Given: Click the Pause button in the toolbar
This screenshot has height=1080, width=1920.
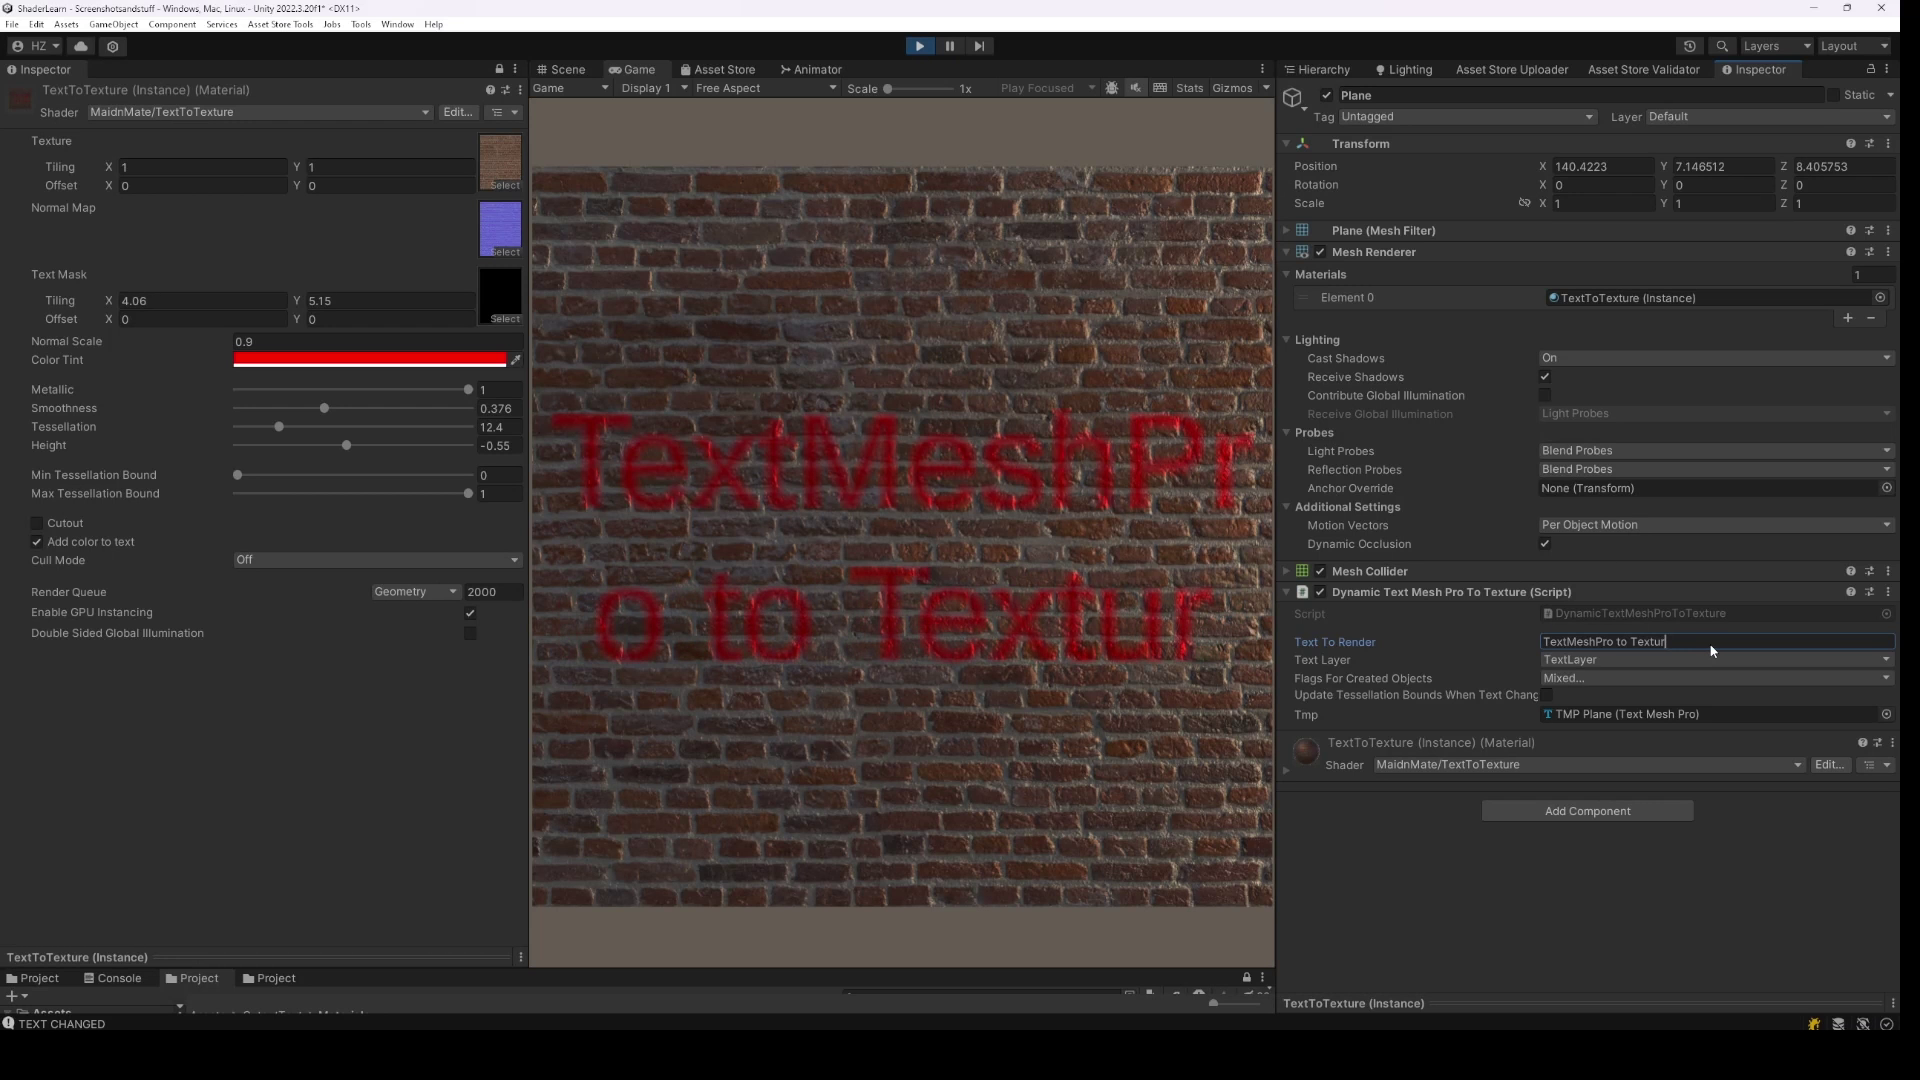Looking at the screenshot, I should tap(949, 46).
